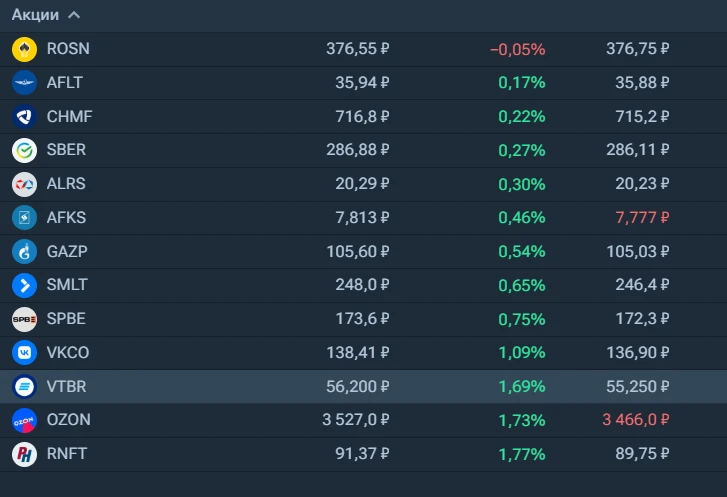Click ROSN value 376,75 ₽
Screen dimensions: 727x497
click(x=638, y=49)
